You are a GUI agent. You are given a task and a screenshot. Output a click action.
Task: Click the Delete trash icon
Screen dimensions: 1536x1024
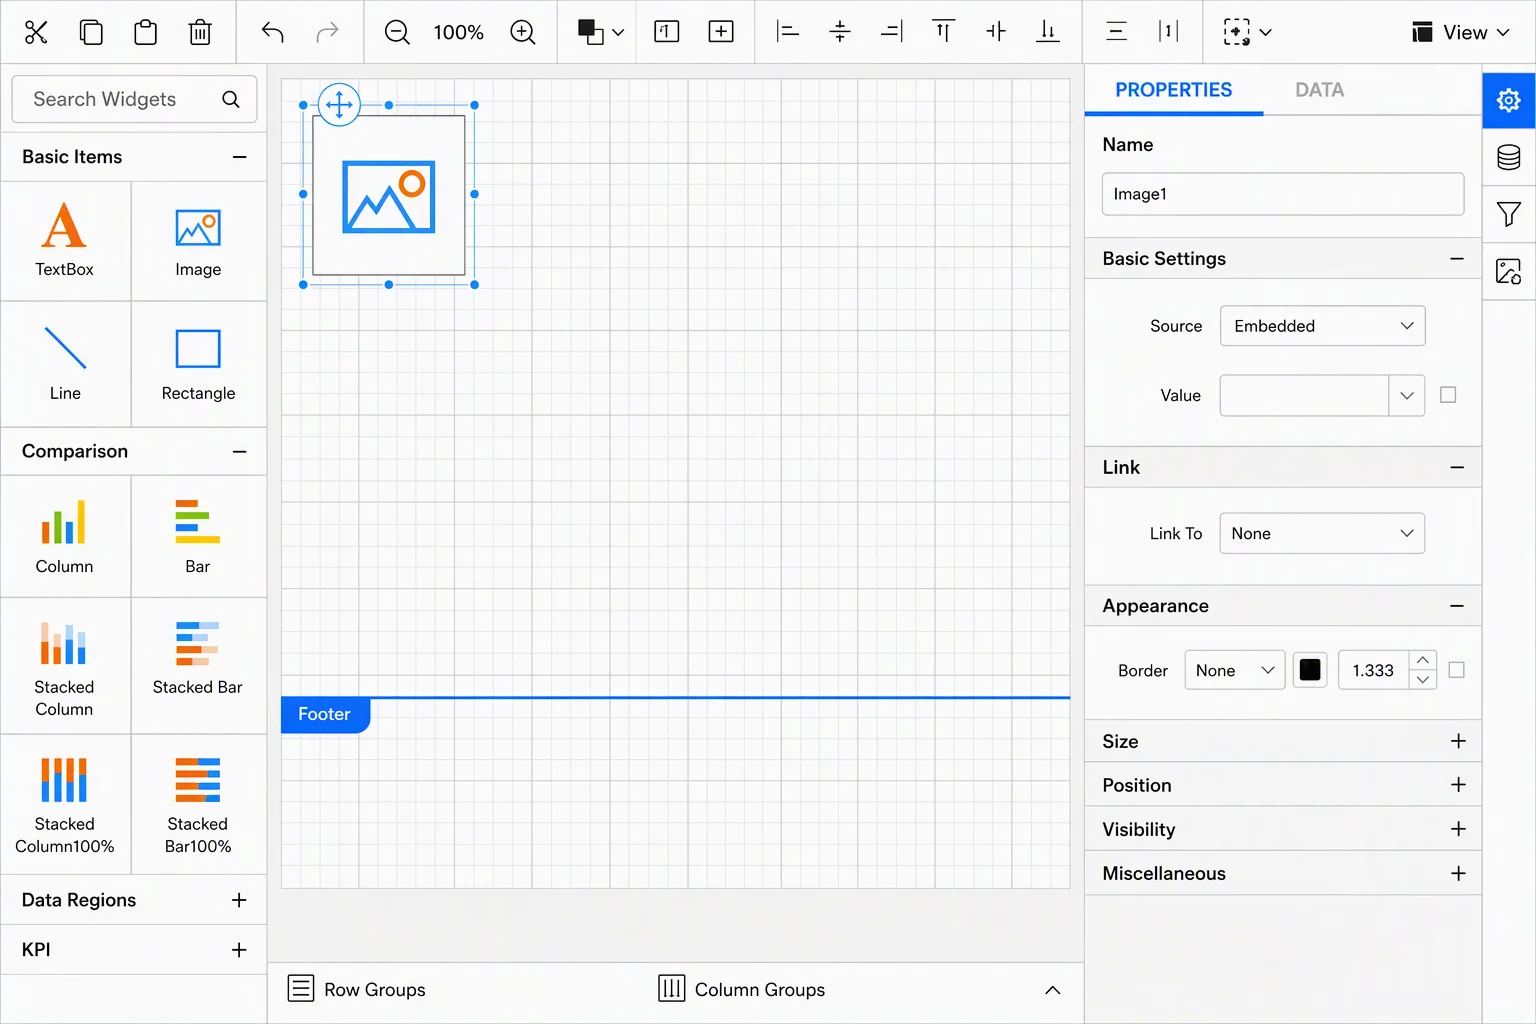tap(200, 32)
